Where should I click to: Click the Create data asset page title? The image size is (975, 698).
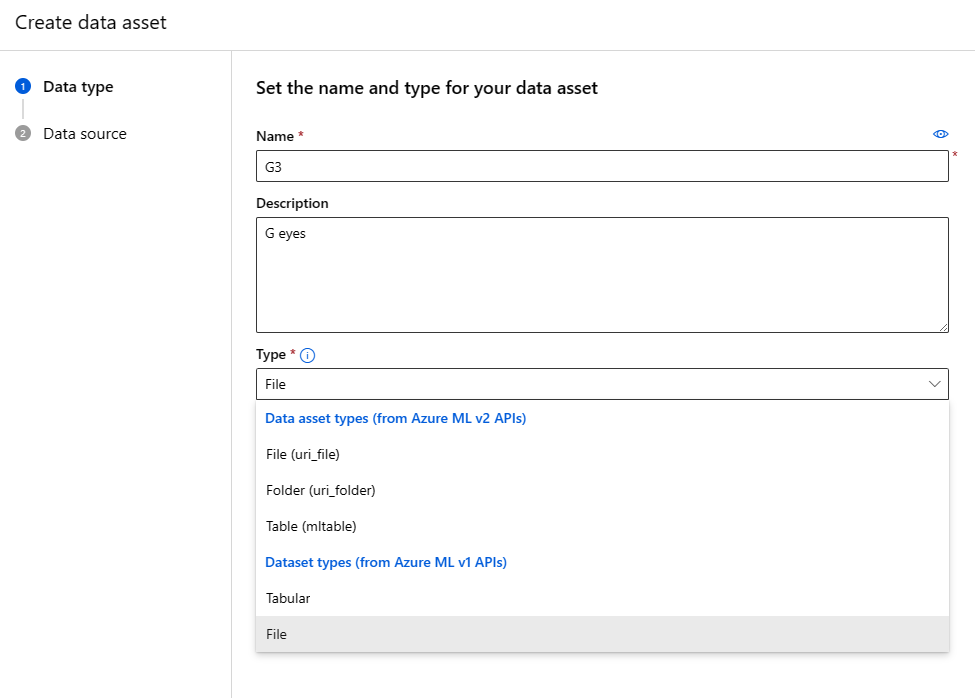(91, 22)
